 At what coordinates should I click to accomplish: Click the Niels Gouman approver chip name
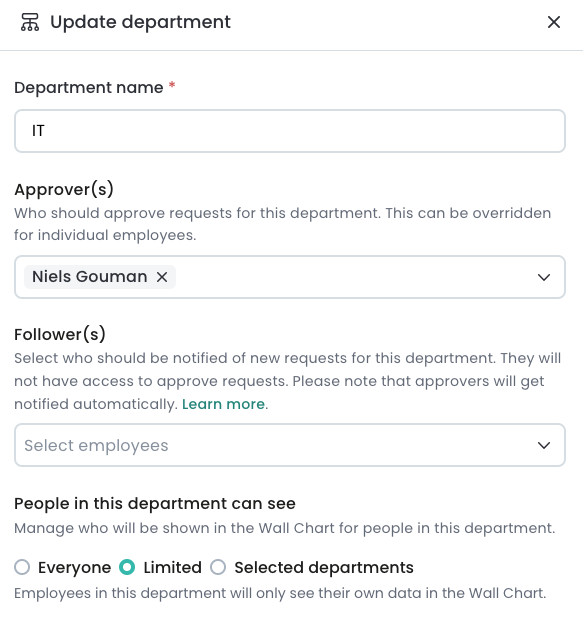(89, 277)
